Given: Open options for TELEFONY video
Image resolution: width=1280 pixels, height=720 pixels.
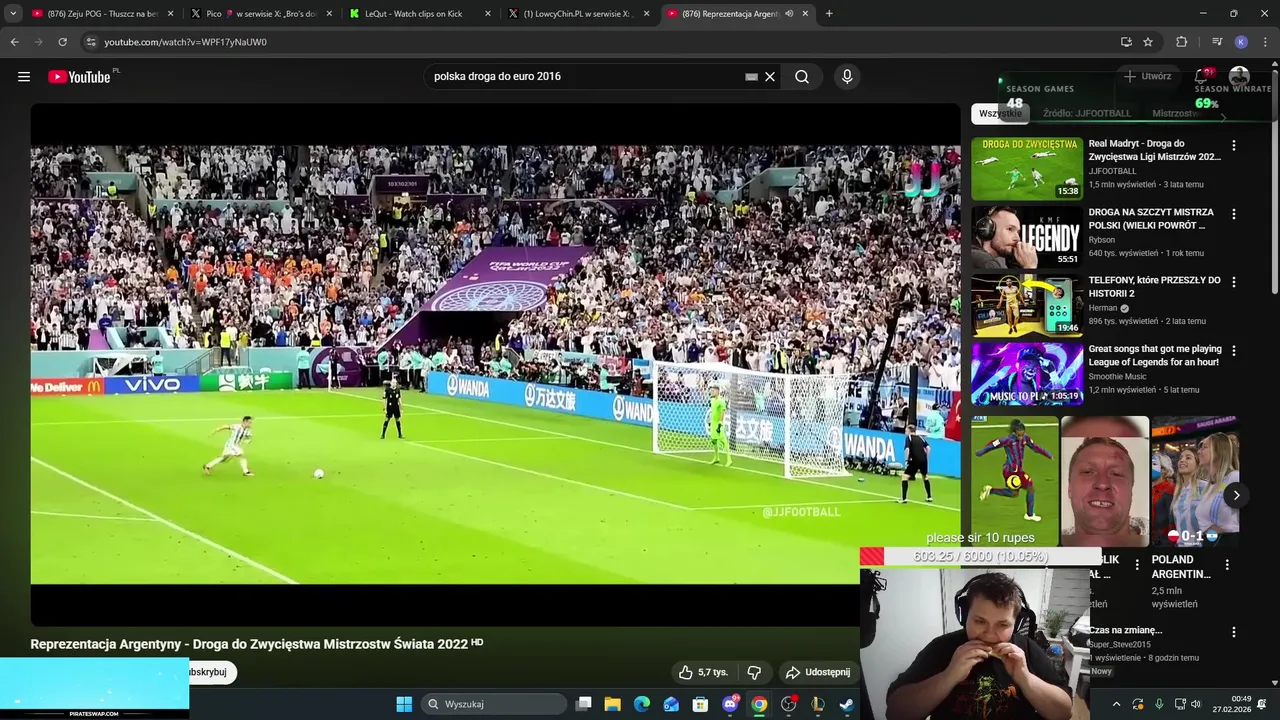Looking at the screenshot, I should [x=1233, y=282].
